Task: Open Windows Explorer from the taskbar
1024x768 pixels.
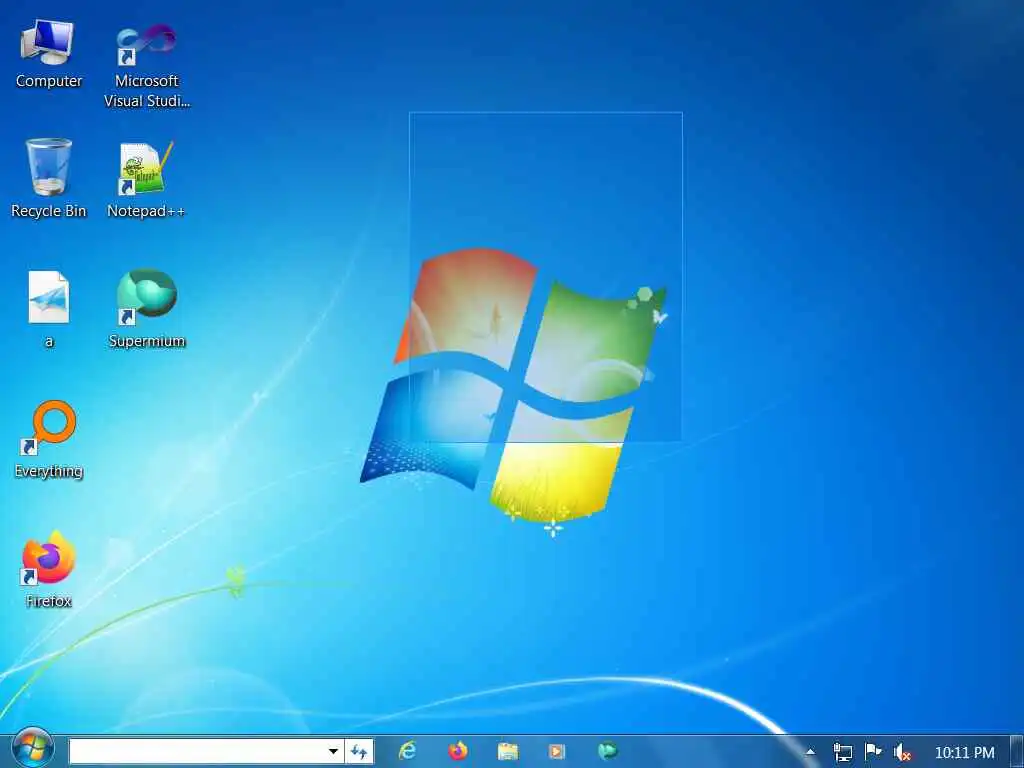Action: click(507, 751)
